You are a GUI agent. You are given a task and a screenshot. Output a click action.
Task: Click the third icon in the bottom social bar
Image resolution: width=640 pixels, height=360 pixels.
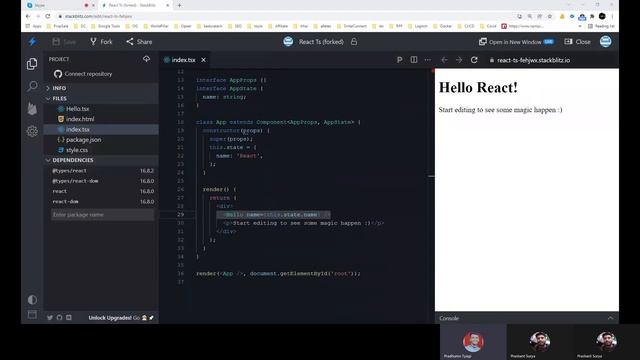(x=69, y=318)
